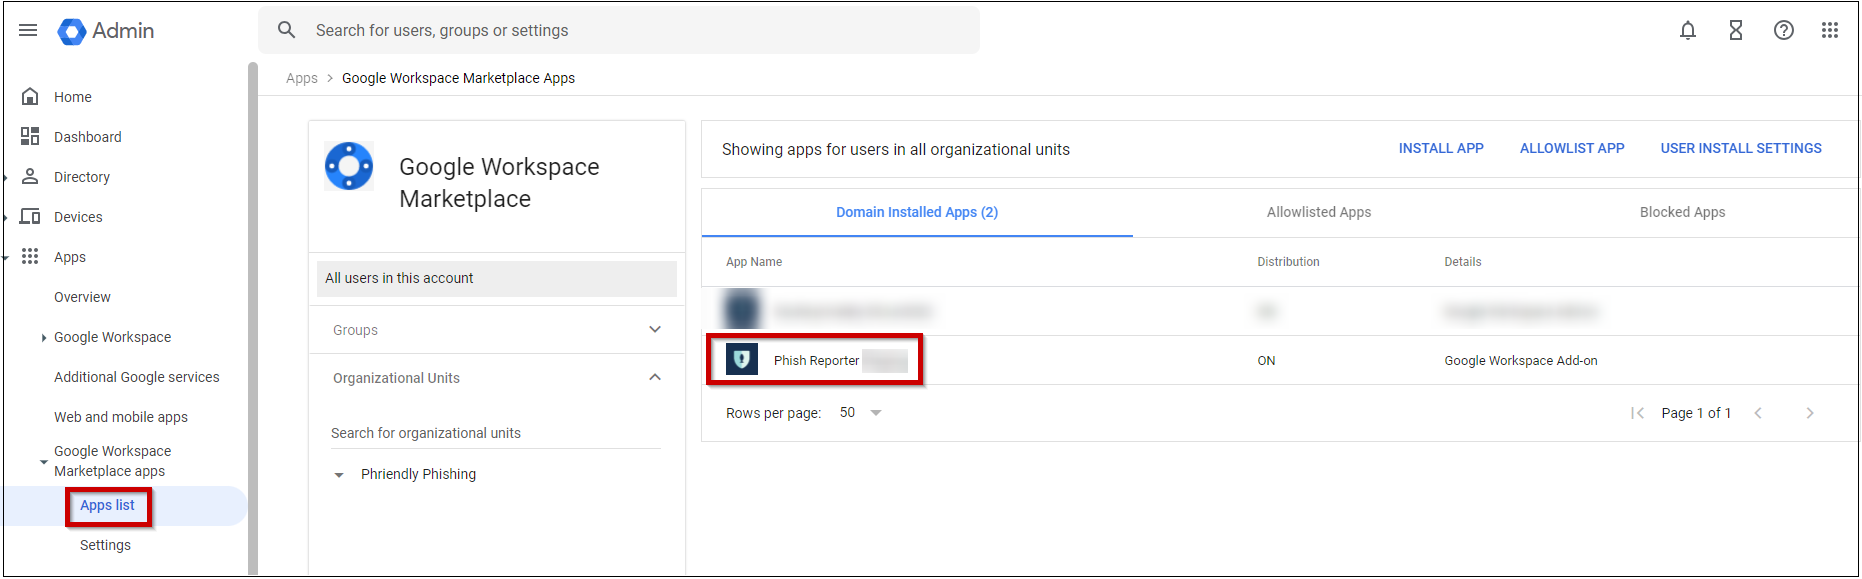Open Marketplace Settings in sidebar
This screenshot has width=1862, height=579.
click(x=105, y=545)
